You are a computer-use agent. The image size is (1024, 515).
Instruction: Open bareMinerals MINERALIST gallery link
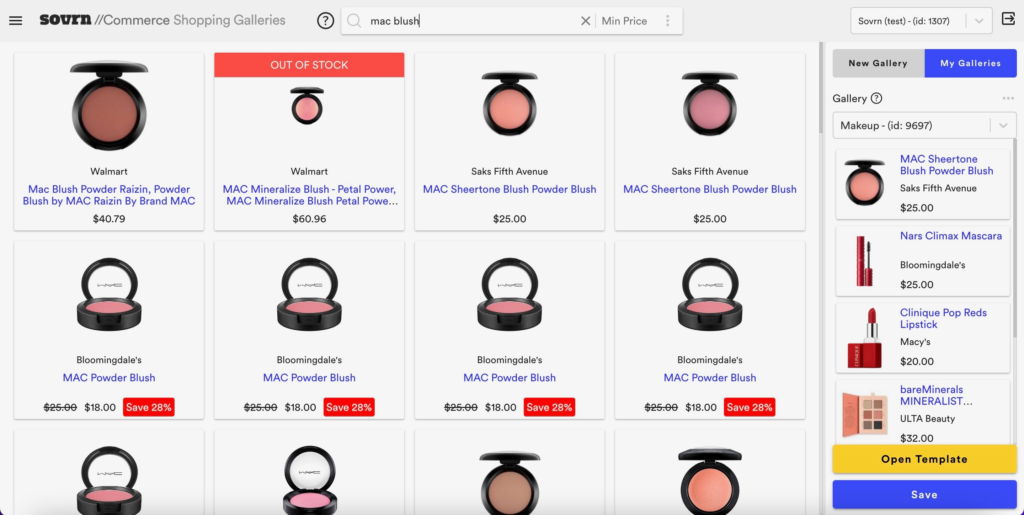pos(936,395)
